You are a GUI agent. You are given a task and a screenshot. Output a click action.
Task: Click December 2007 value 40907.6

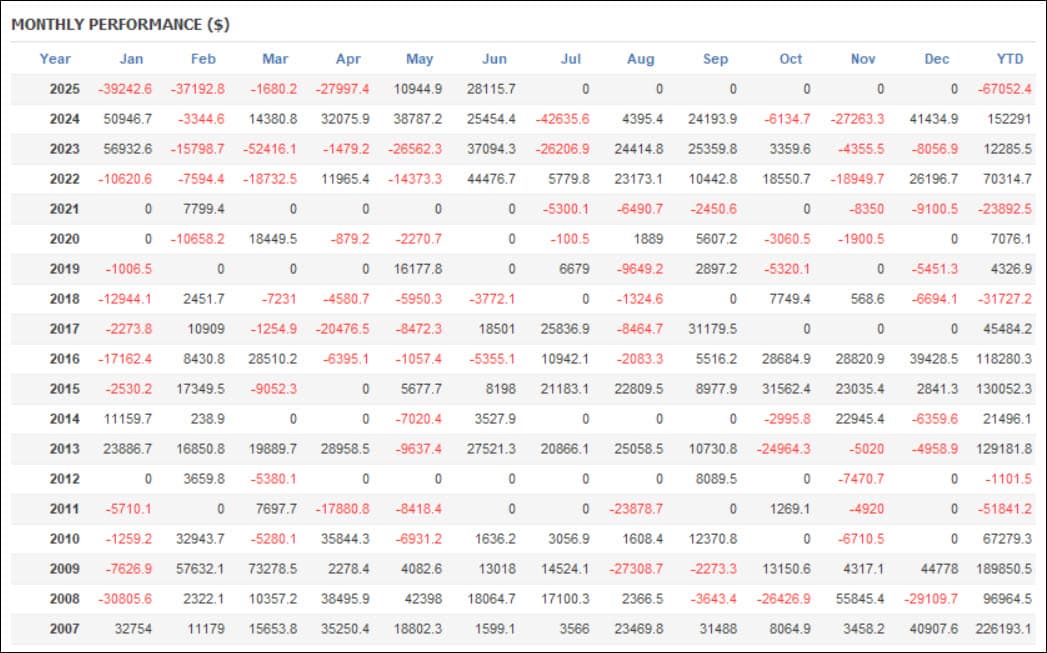[x=933, y=629]
